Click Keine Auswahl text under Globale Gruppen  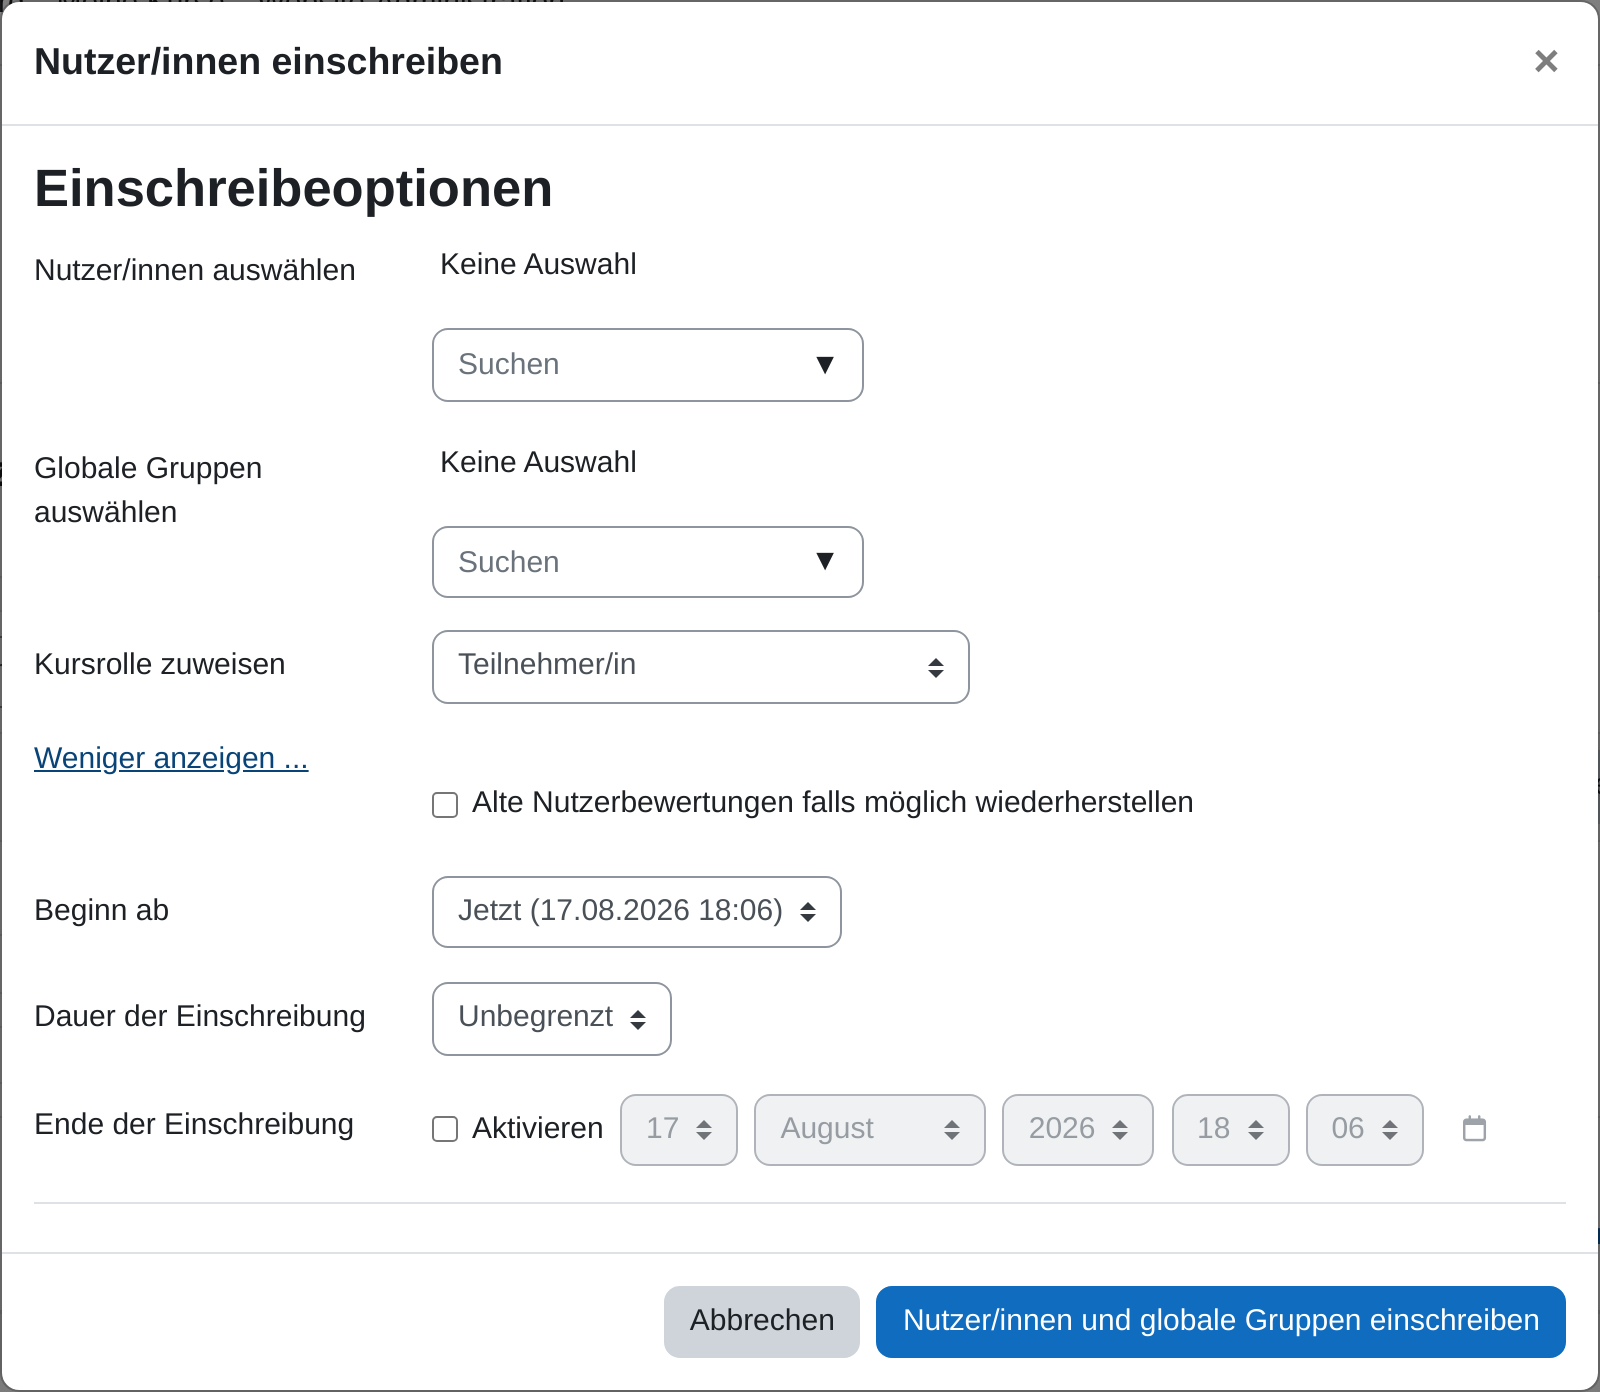click(x=538, y=462)
